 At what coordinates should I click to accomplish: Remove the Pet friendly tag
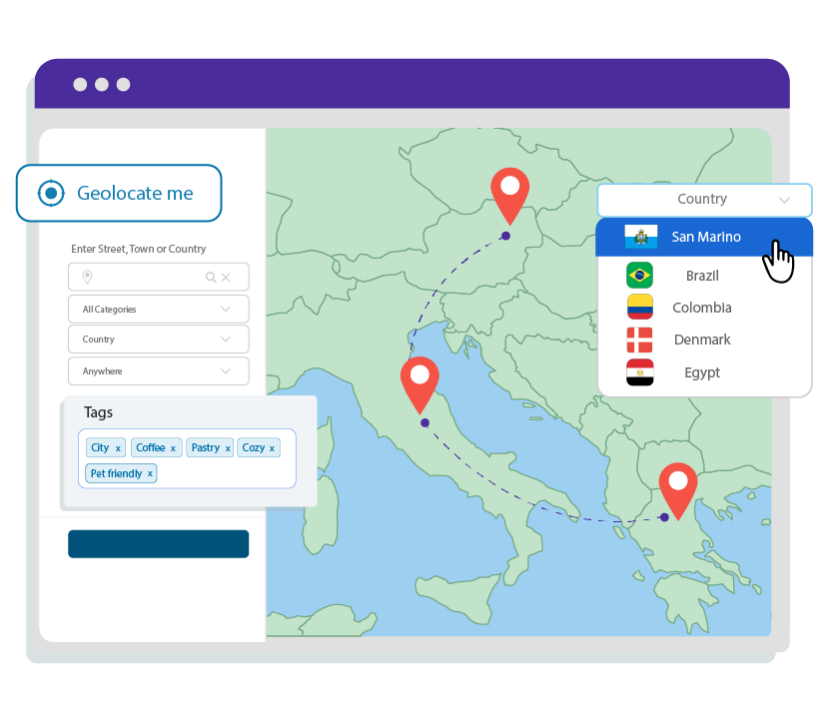pos(150,474)
